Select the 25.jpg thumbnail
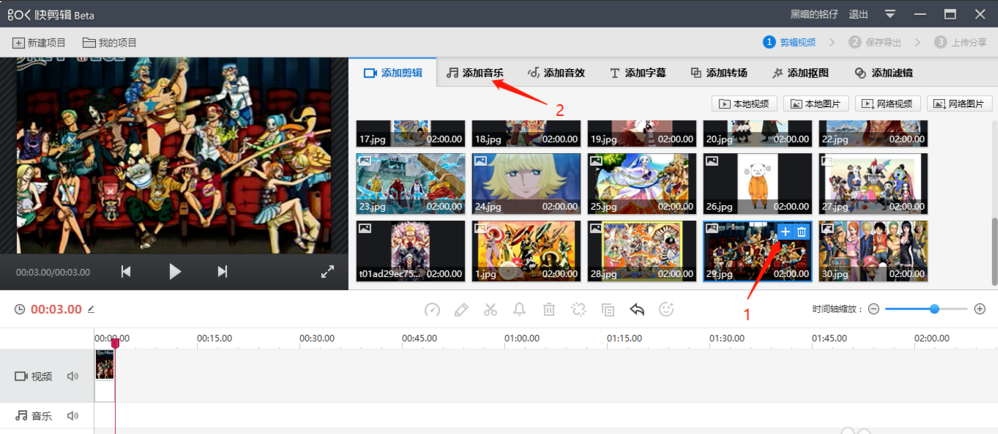The image size is (998, 434). (x=642, y=183)
